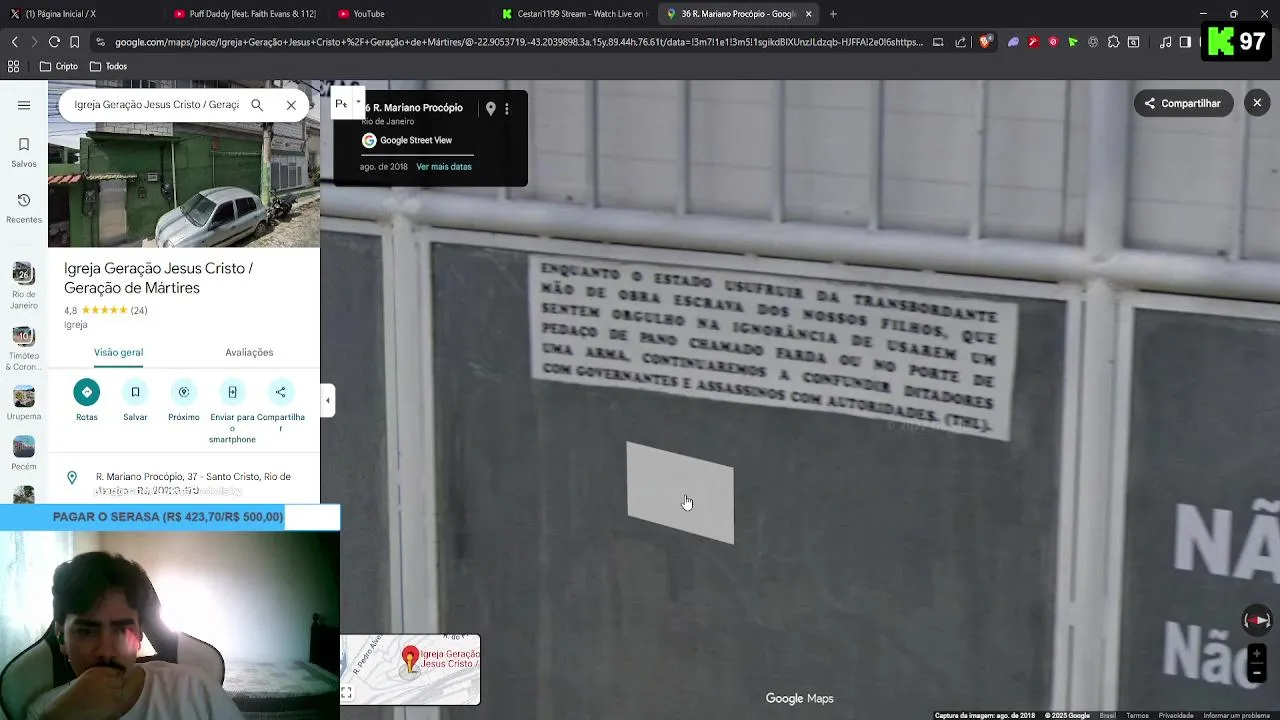Viewport: 1280px width, 720px height.
Task: Click Compartilhar button on Street View
Action: pos(1184,103)
